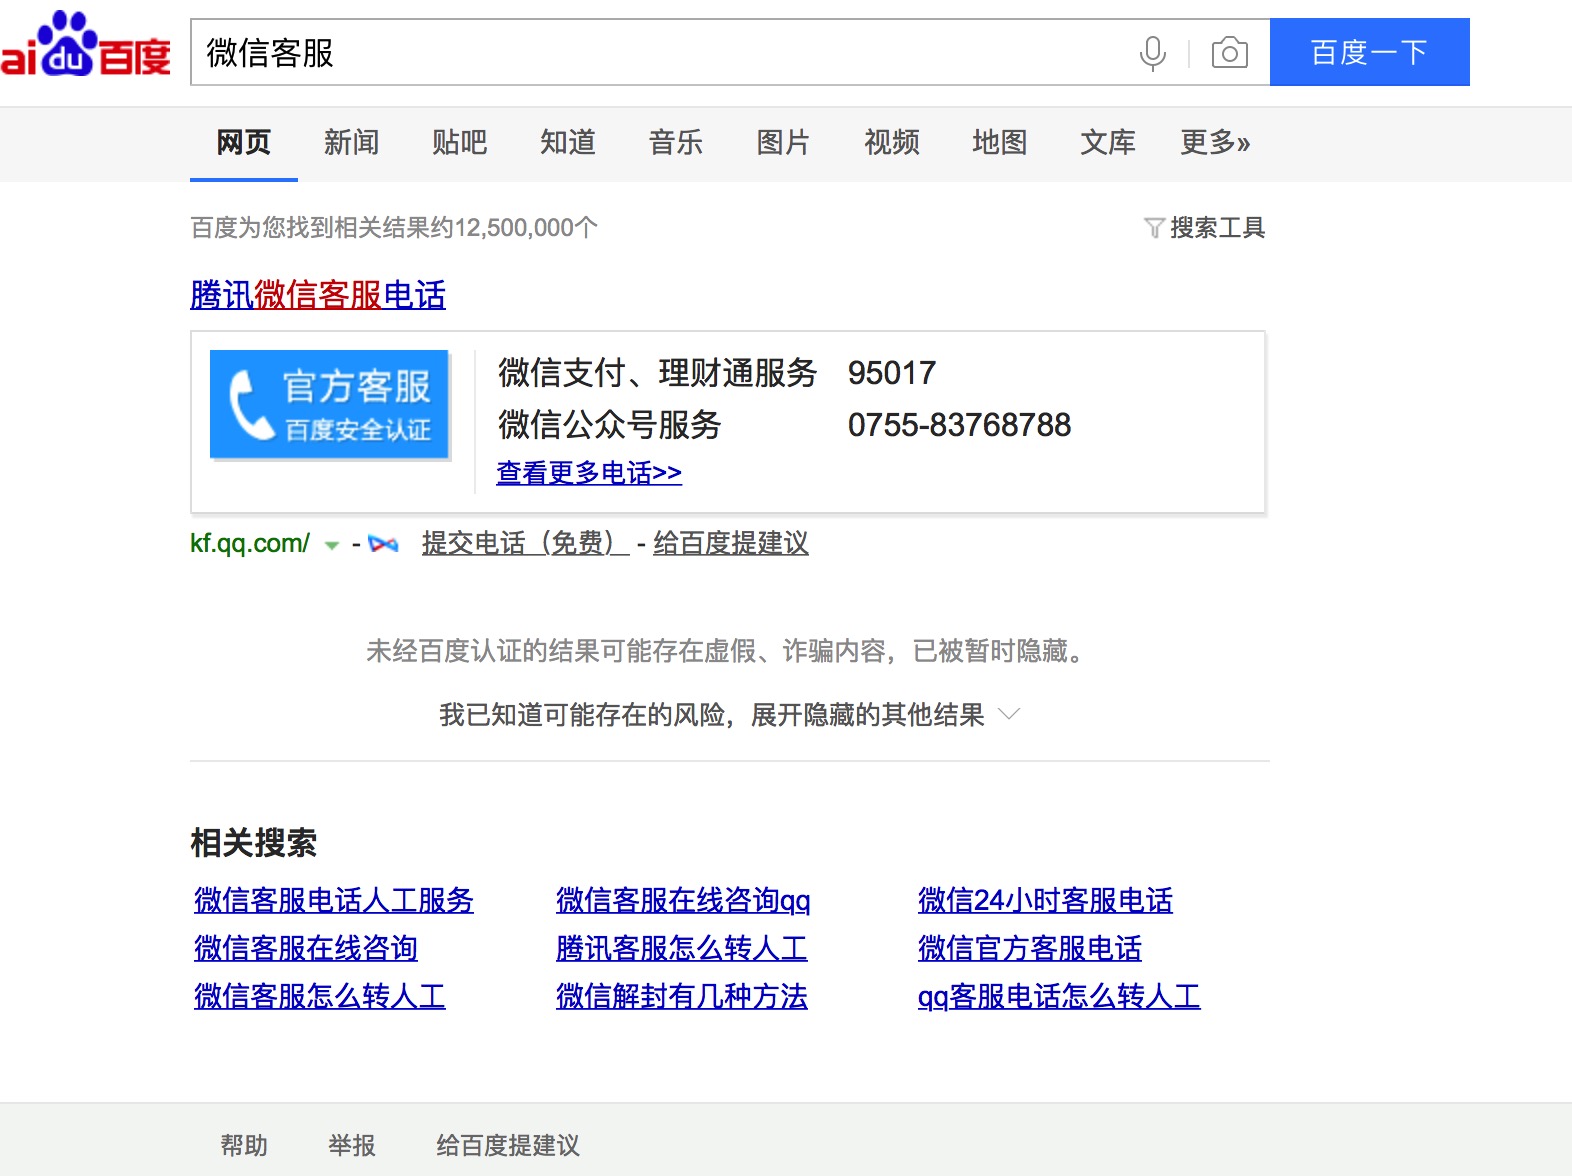The width and height of the screenshot is (1572, 1176).
Task: Click 我已知道可能存在的风险，展开隐藏的其他结果
Action: pos(712,714)
